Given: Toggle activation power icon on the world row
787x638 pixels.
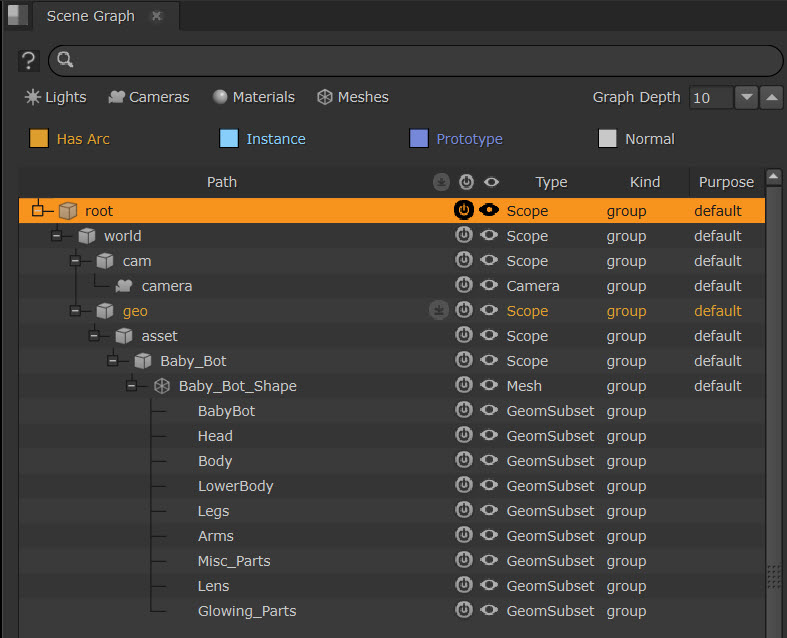Looking at the screenshot, I should point(464,236).
